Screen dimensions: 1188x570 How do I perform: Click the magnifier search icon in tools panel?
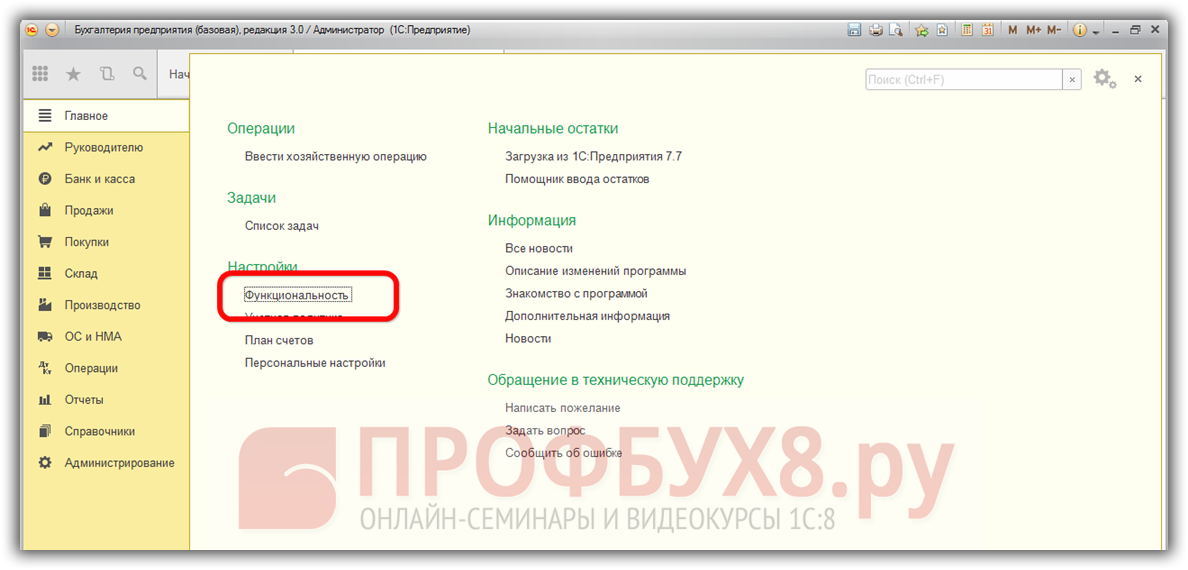click(139, 74)
